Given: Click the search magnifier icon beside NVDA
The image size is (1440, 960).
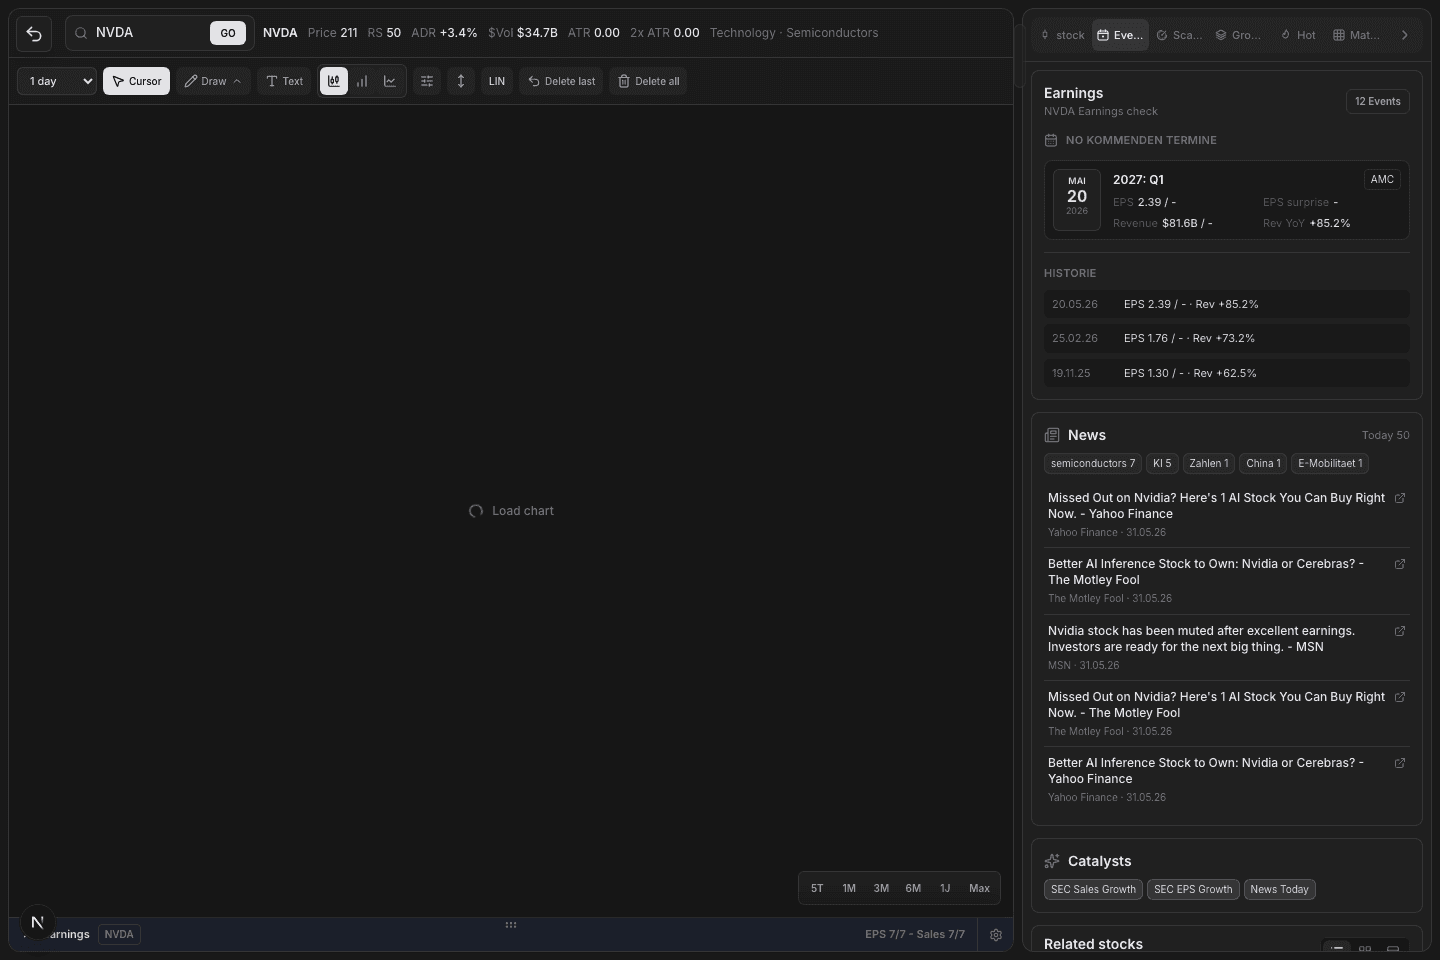Looking at the screenshot, I should 81,33.
